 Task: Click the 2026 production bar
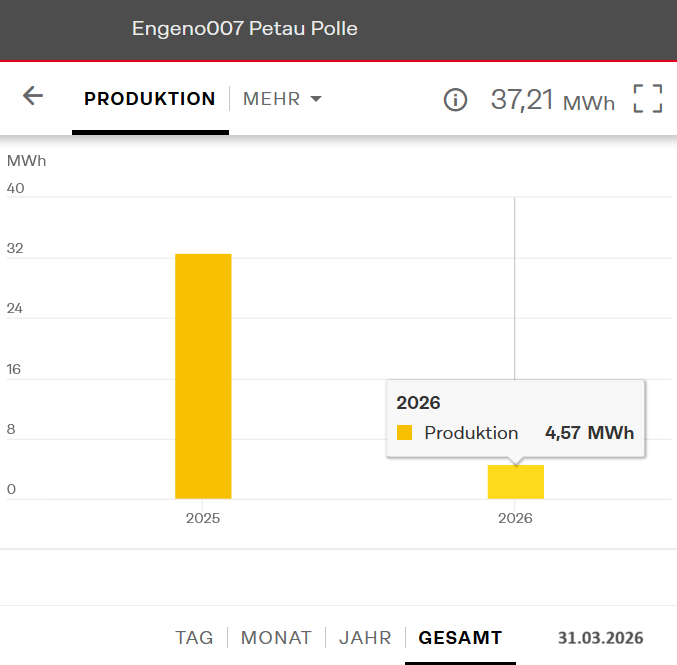point(515,482)
